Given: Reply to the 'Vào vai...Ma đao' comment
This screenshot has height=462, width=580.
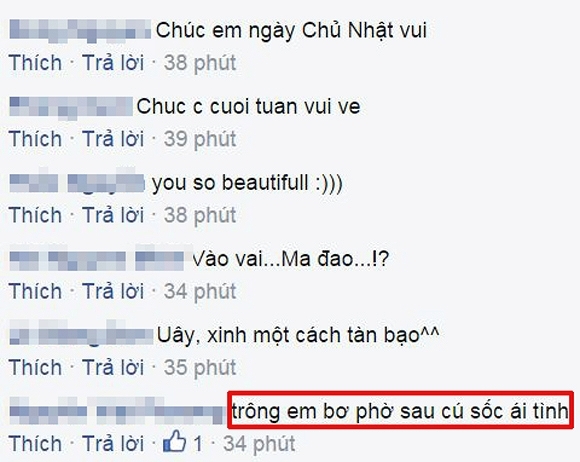Looking at the screenshot, I should pyautogui.click(x=113, y=291).
